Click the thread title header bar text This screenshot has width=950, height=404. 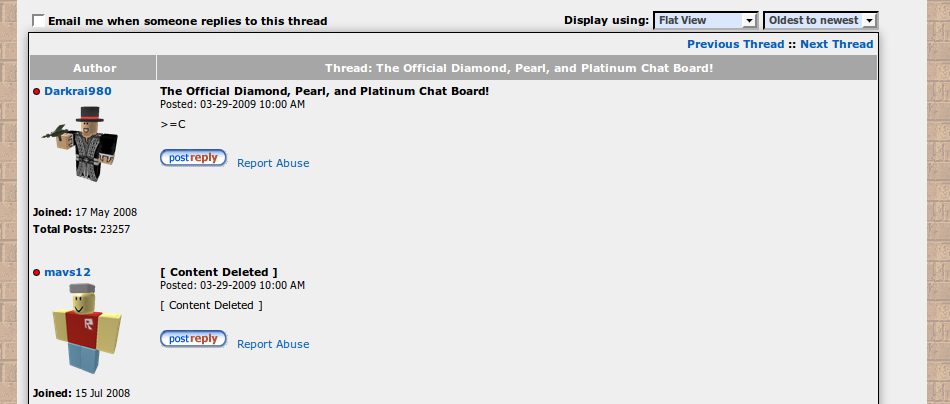[x=519, y=68]
